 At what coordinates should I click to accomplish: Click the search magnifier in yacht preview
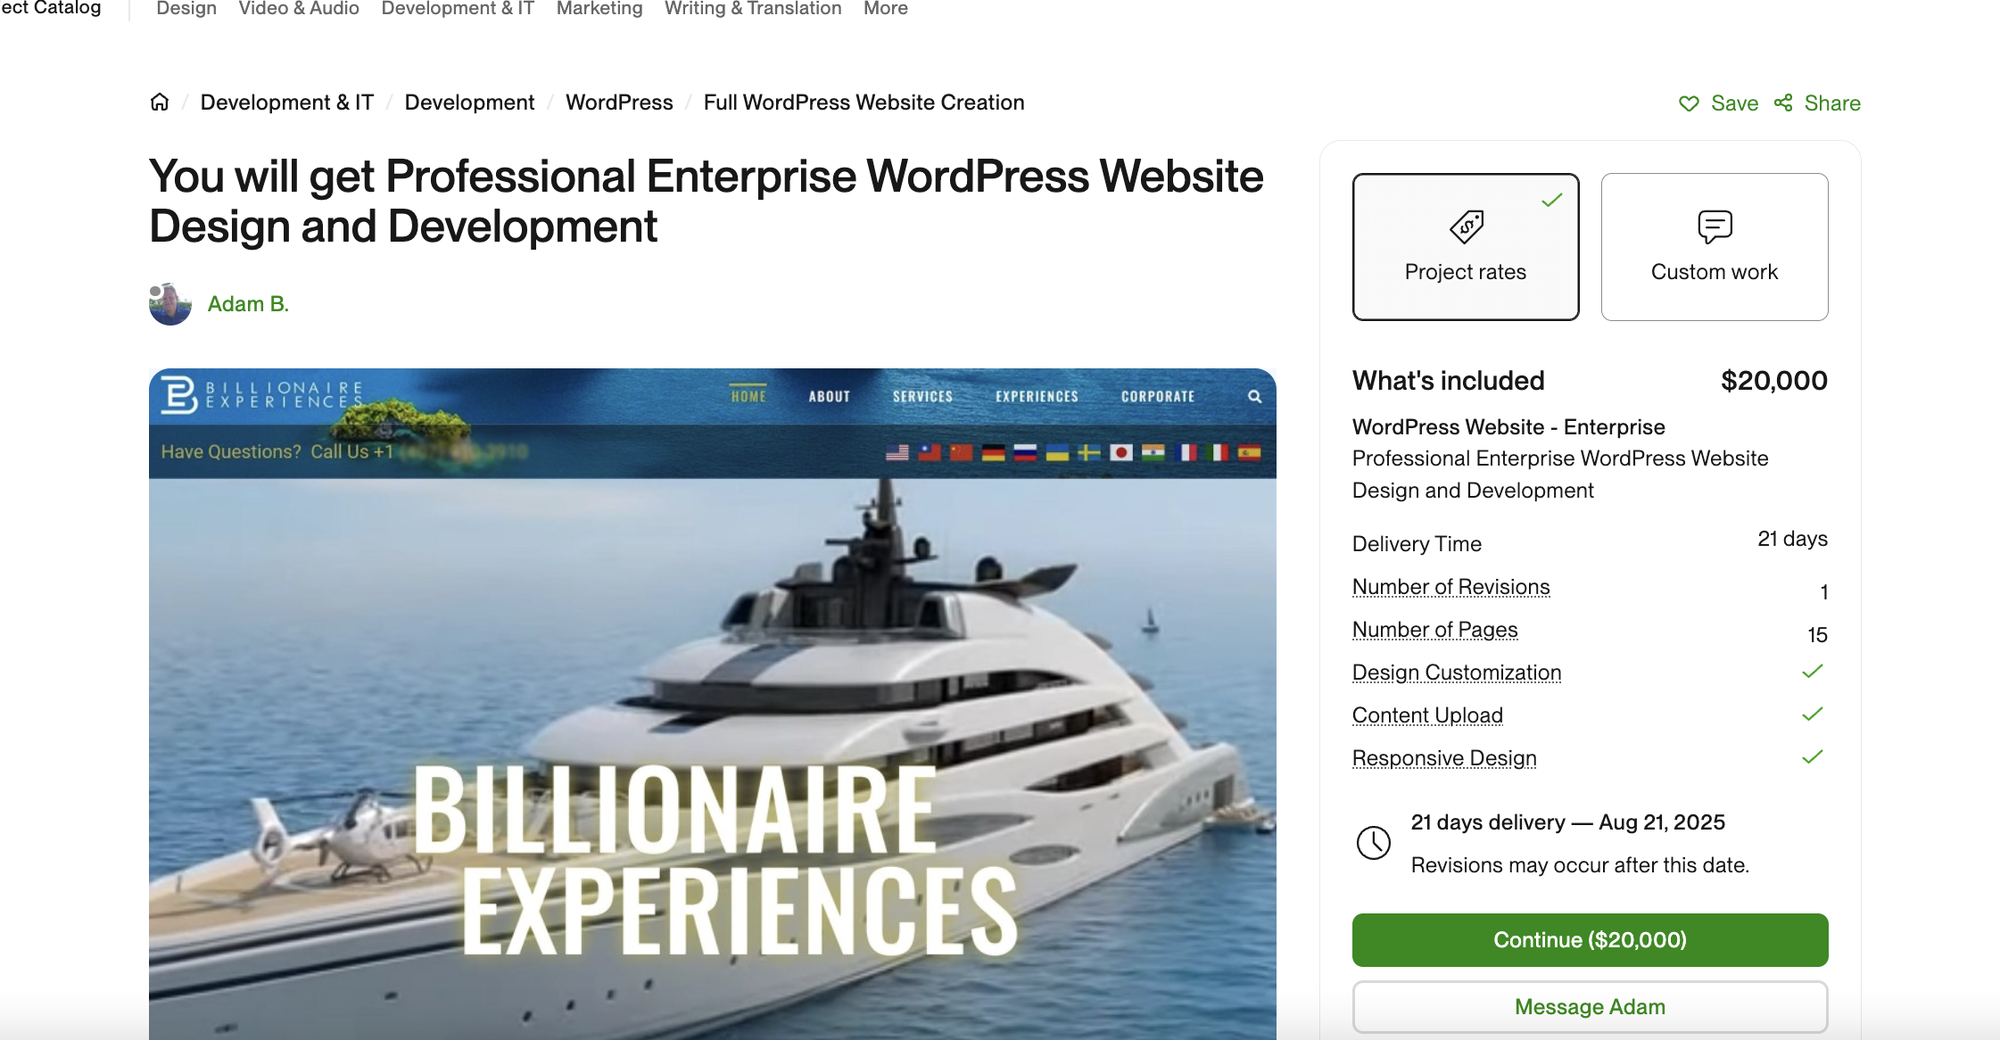(x=1255, y=397)
